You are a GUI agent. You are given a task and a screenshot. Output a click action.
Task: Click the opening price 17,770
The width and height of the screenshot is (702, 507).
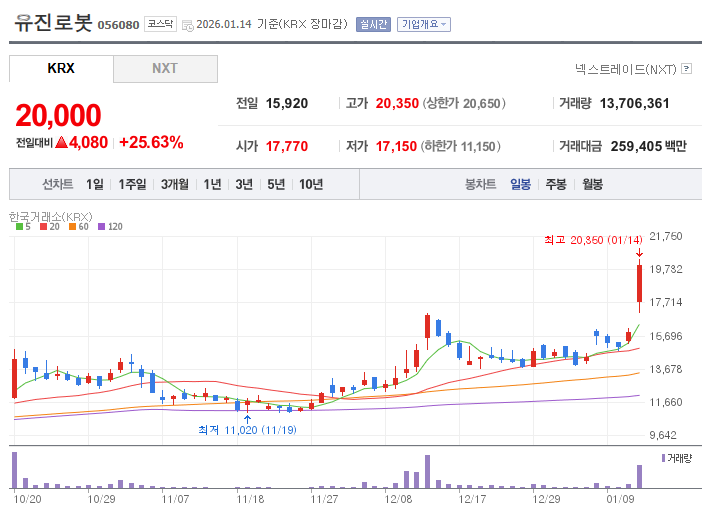click(x=287, y=146)
